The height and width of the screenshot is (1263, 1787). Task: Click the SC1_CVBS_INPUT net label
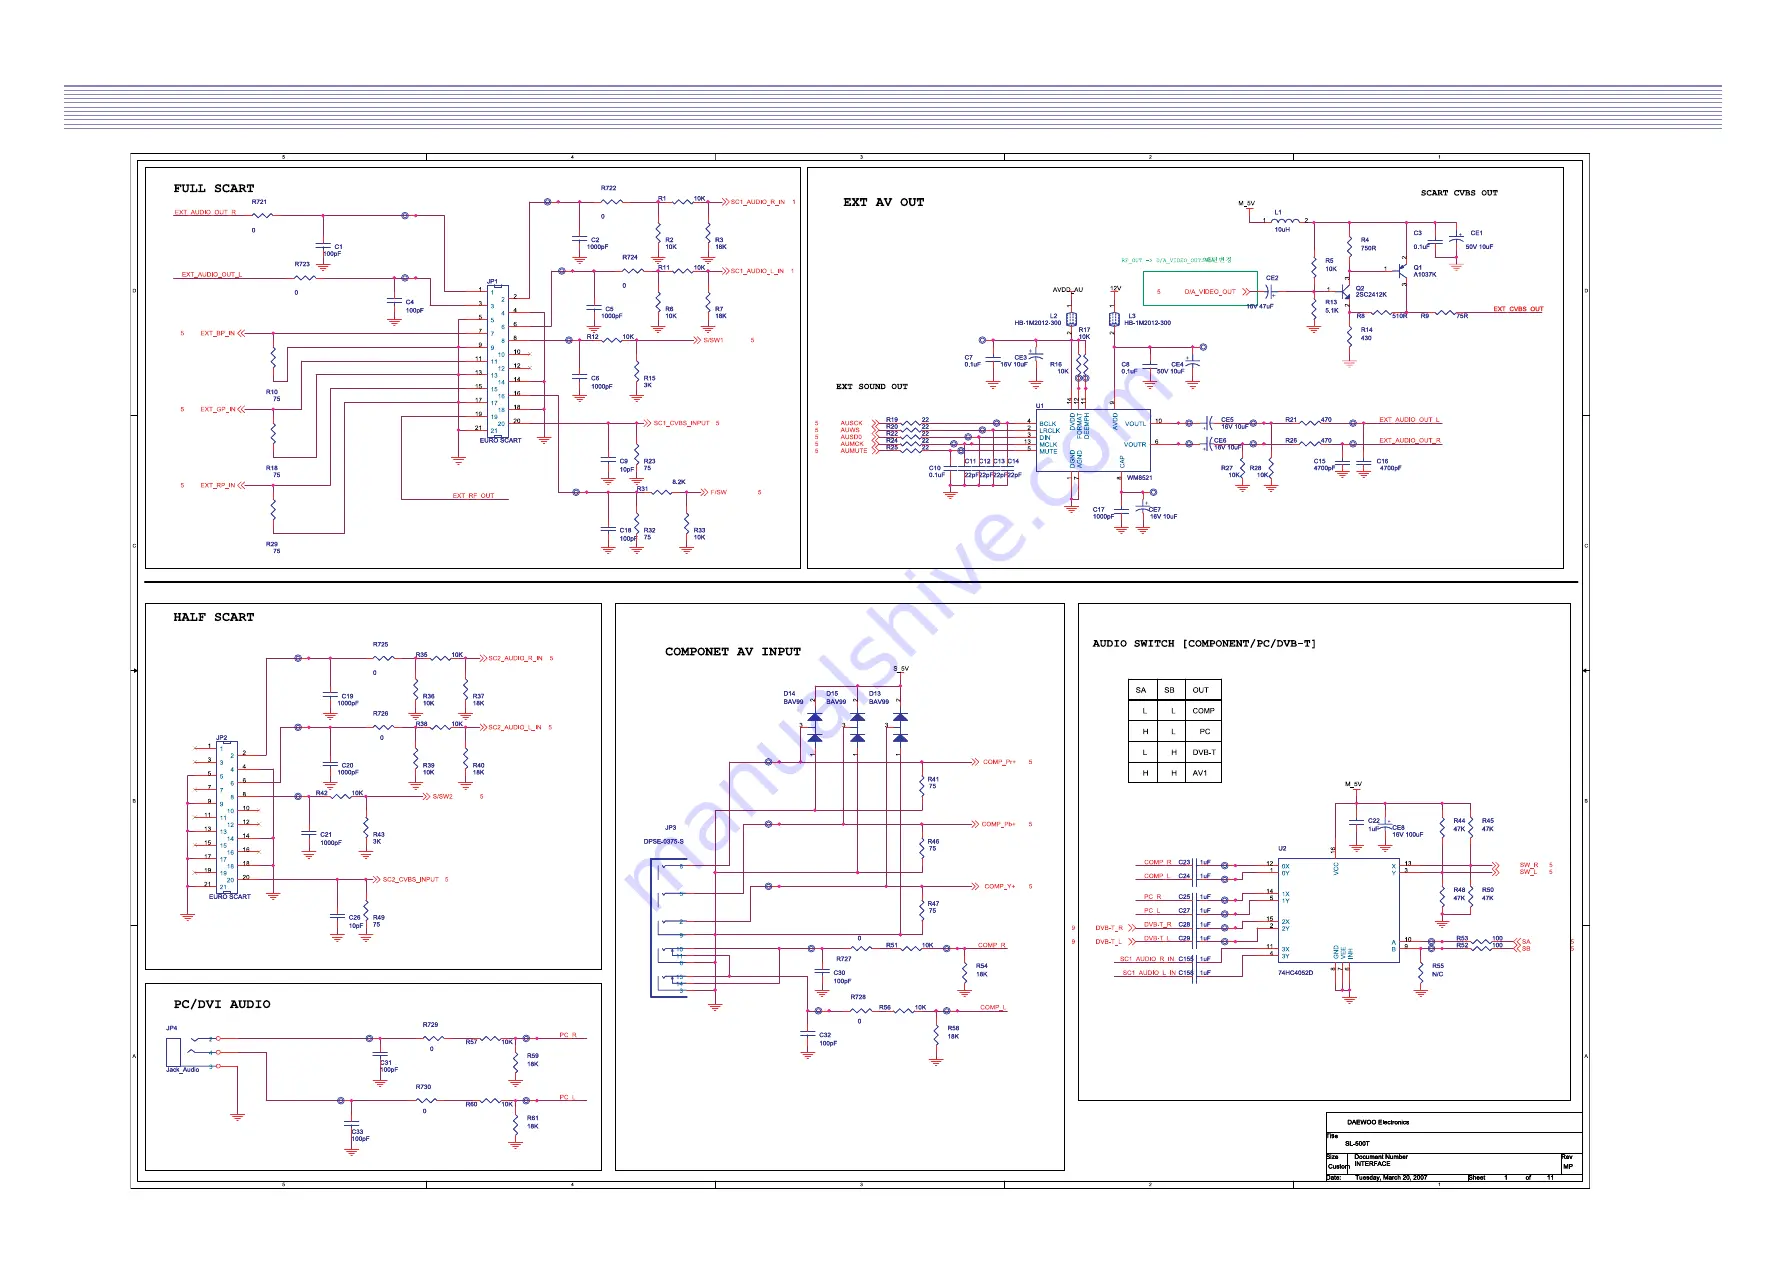[x=681, y=423]
